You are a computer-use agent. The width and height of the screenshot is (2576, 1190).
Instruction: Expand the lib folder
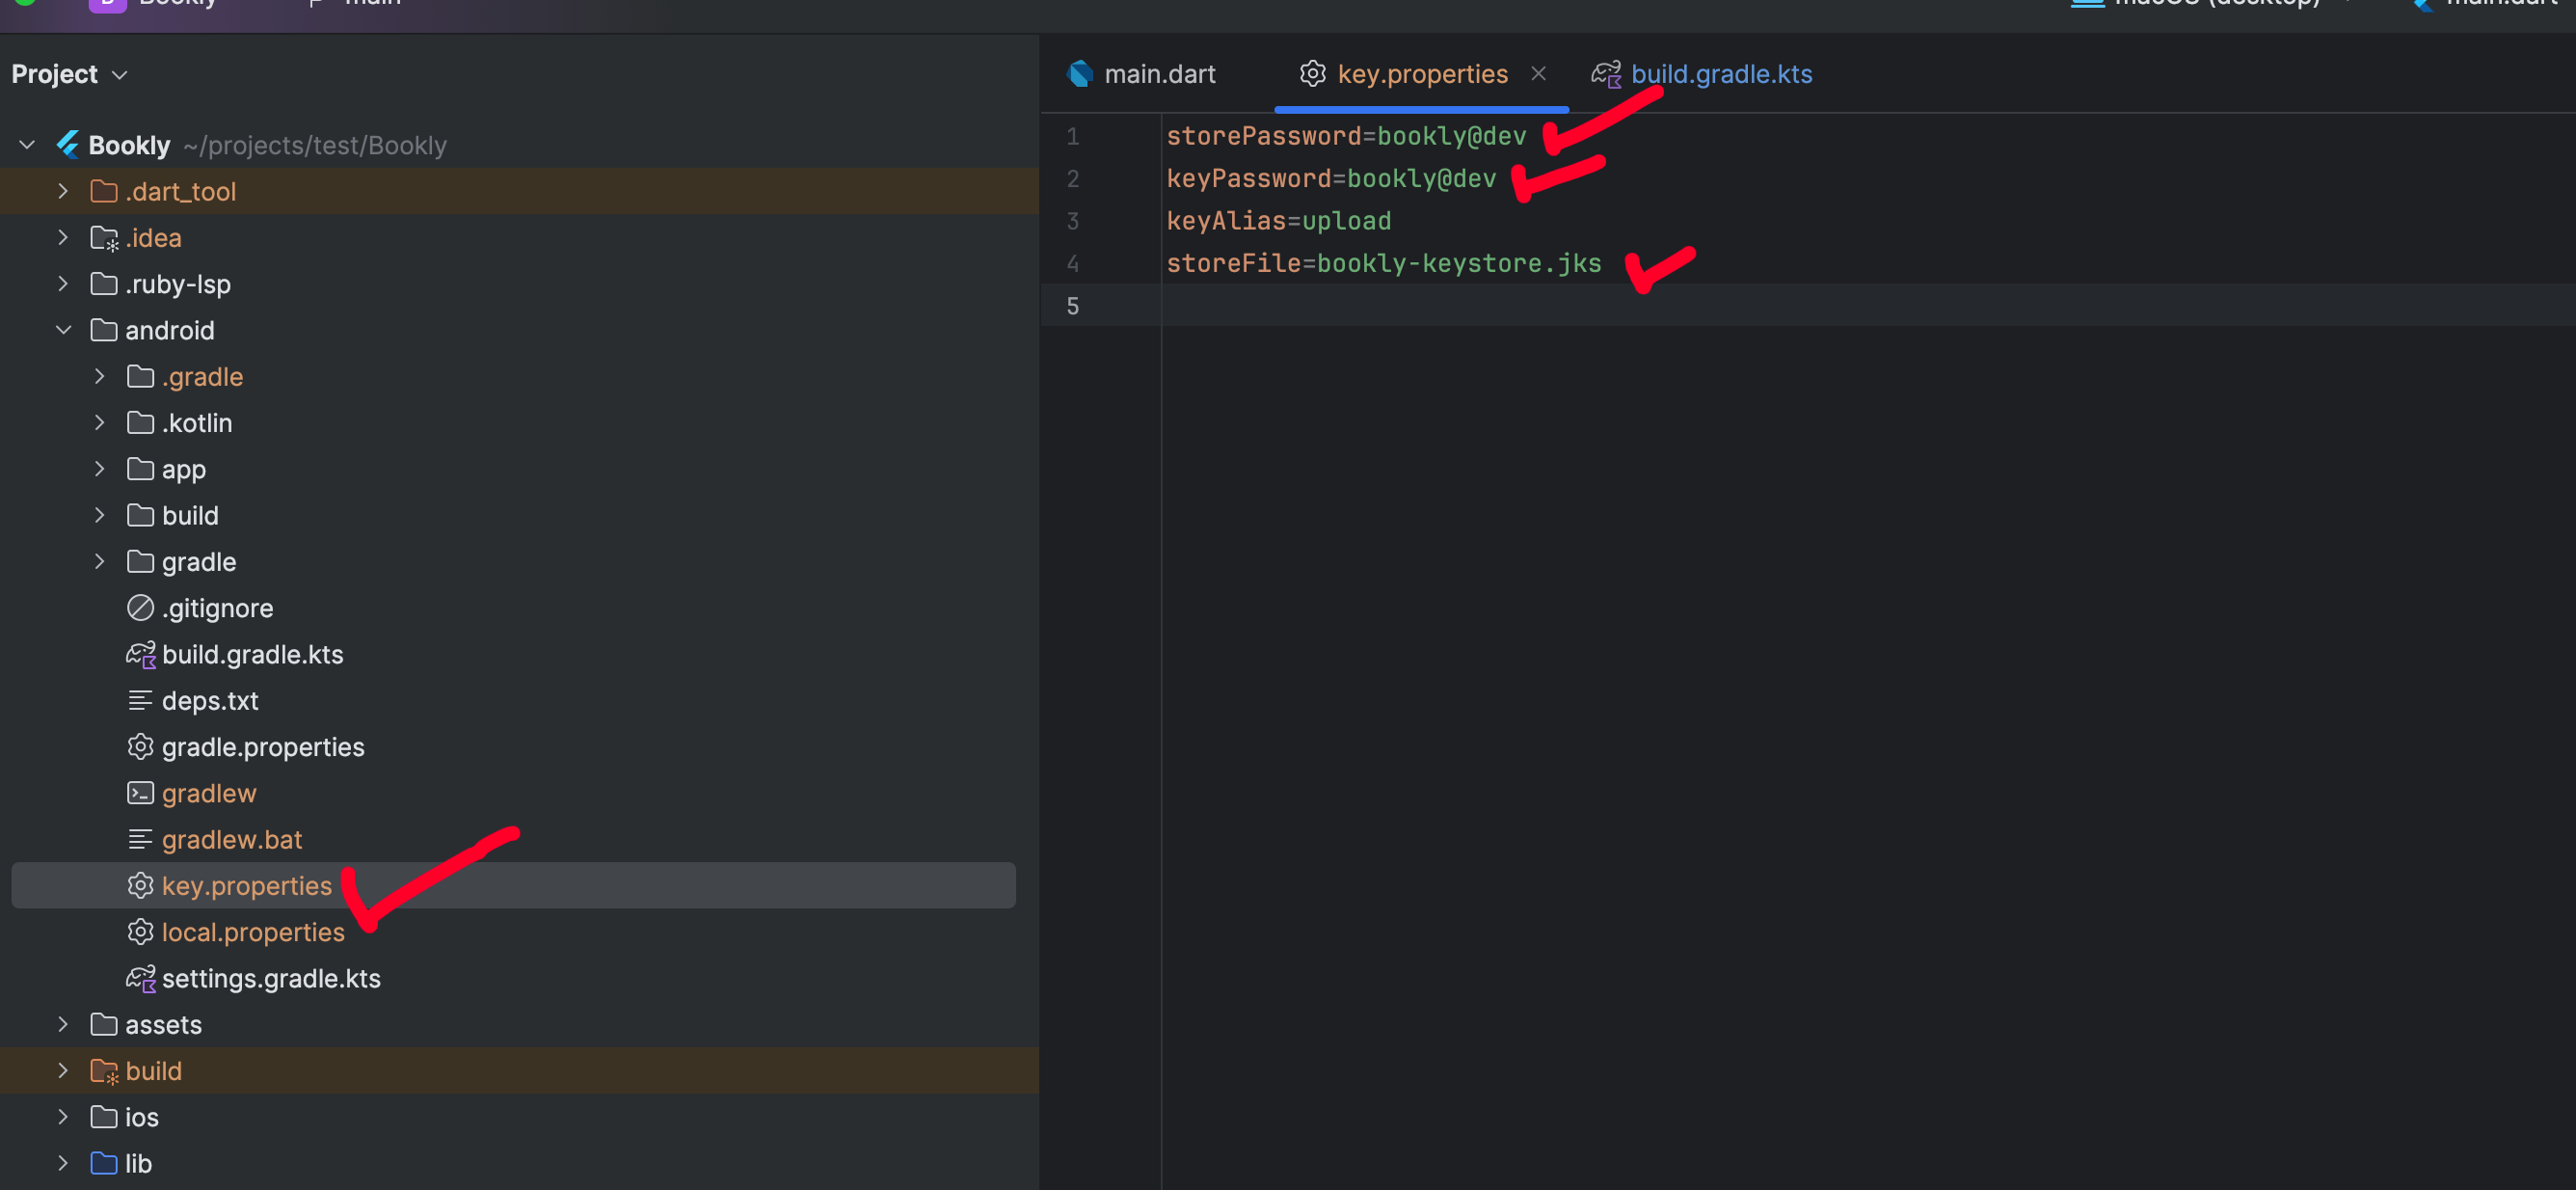click(63, 1163)
